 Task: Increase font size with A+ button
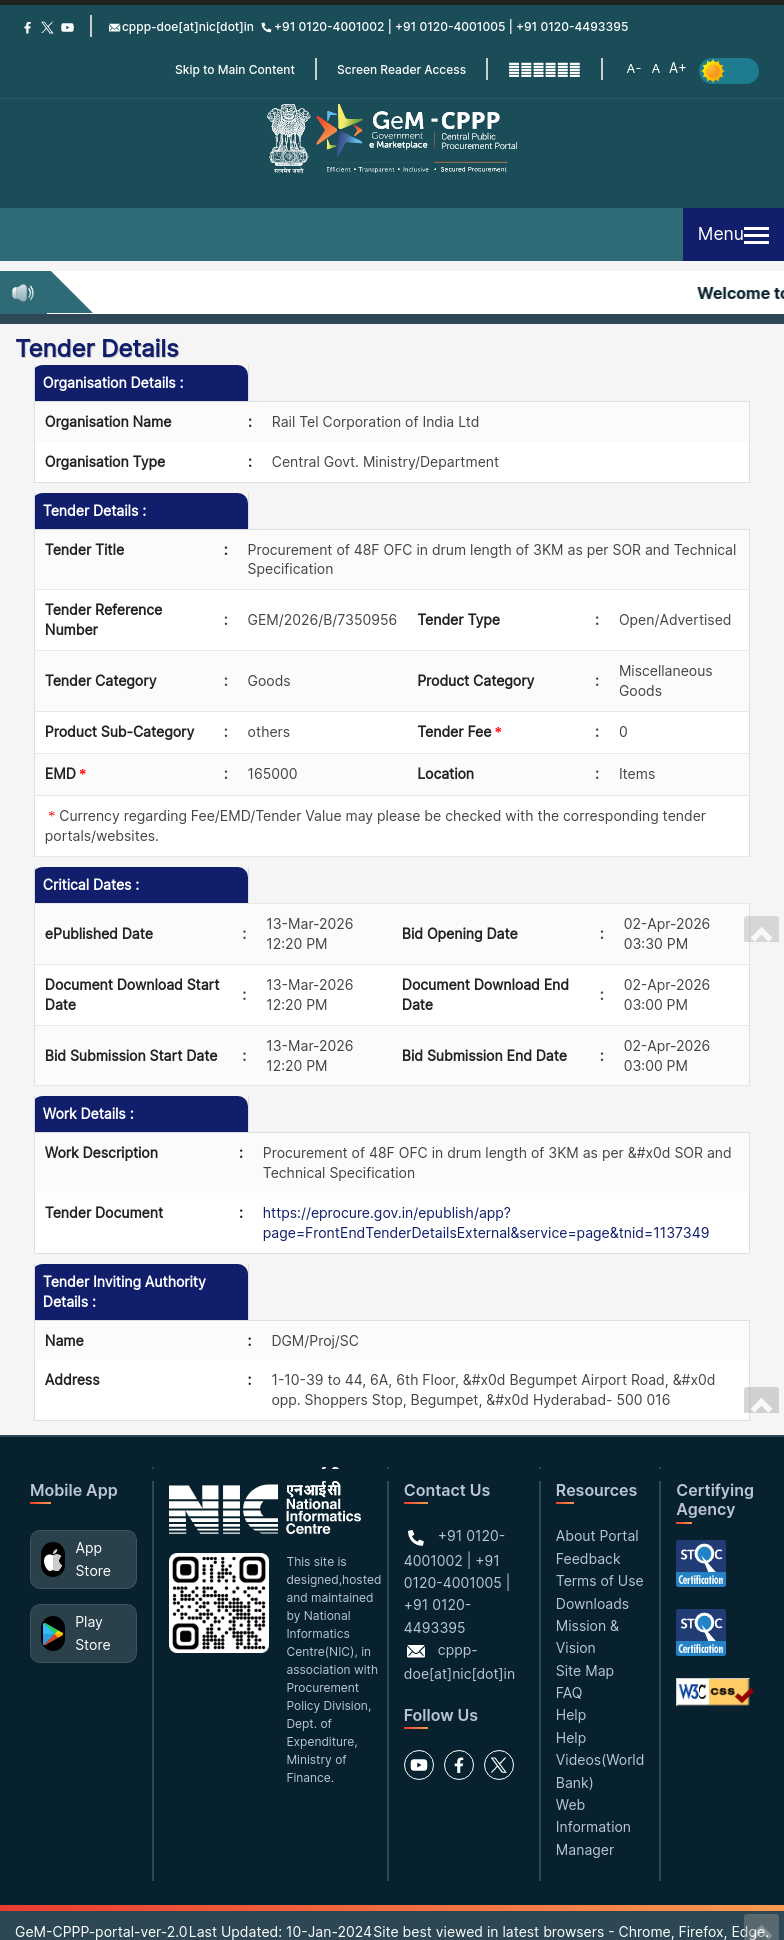point(677,68)
